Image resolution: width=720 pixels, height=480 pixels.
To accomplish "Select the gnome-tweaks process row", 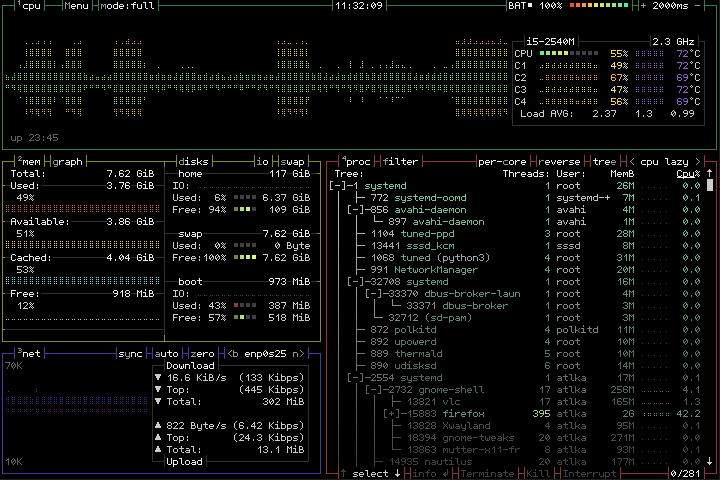I will [515, 437].
